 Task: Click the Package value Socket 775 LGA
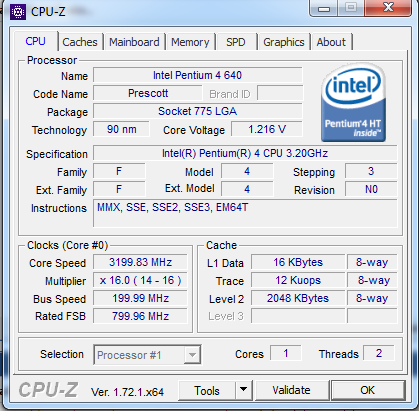pyautogui.click(x=198, y=111)
